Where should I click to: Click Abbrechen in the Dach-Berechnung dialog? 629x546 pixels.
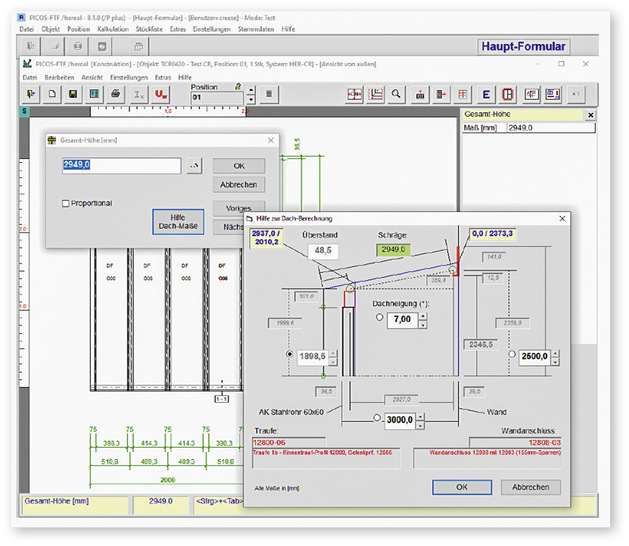tap(530, 487)
